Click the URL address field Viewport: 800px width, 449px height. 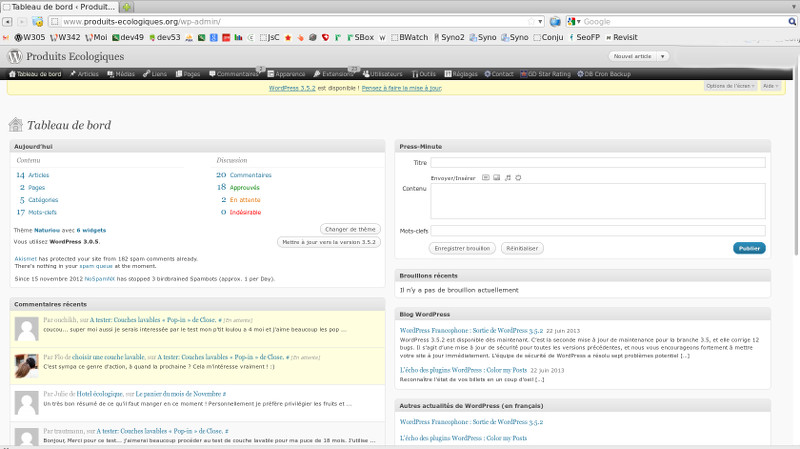pos(294,21)
